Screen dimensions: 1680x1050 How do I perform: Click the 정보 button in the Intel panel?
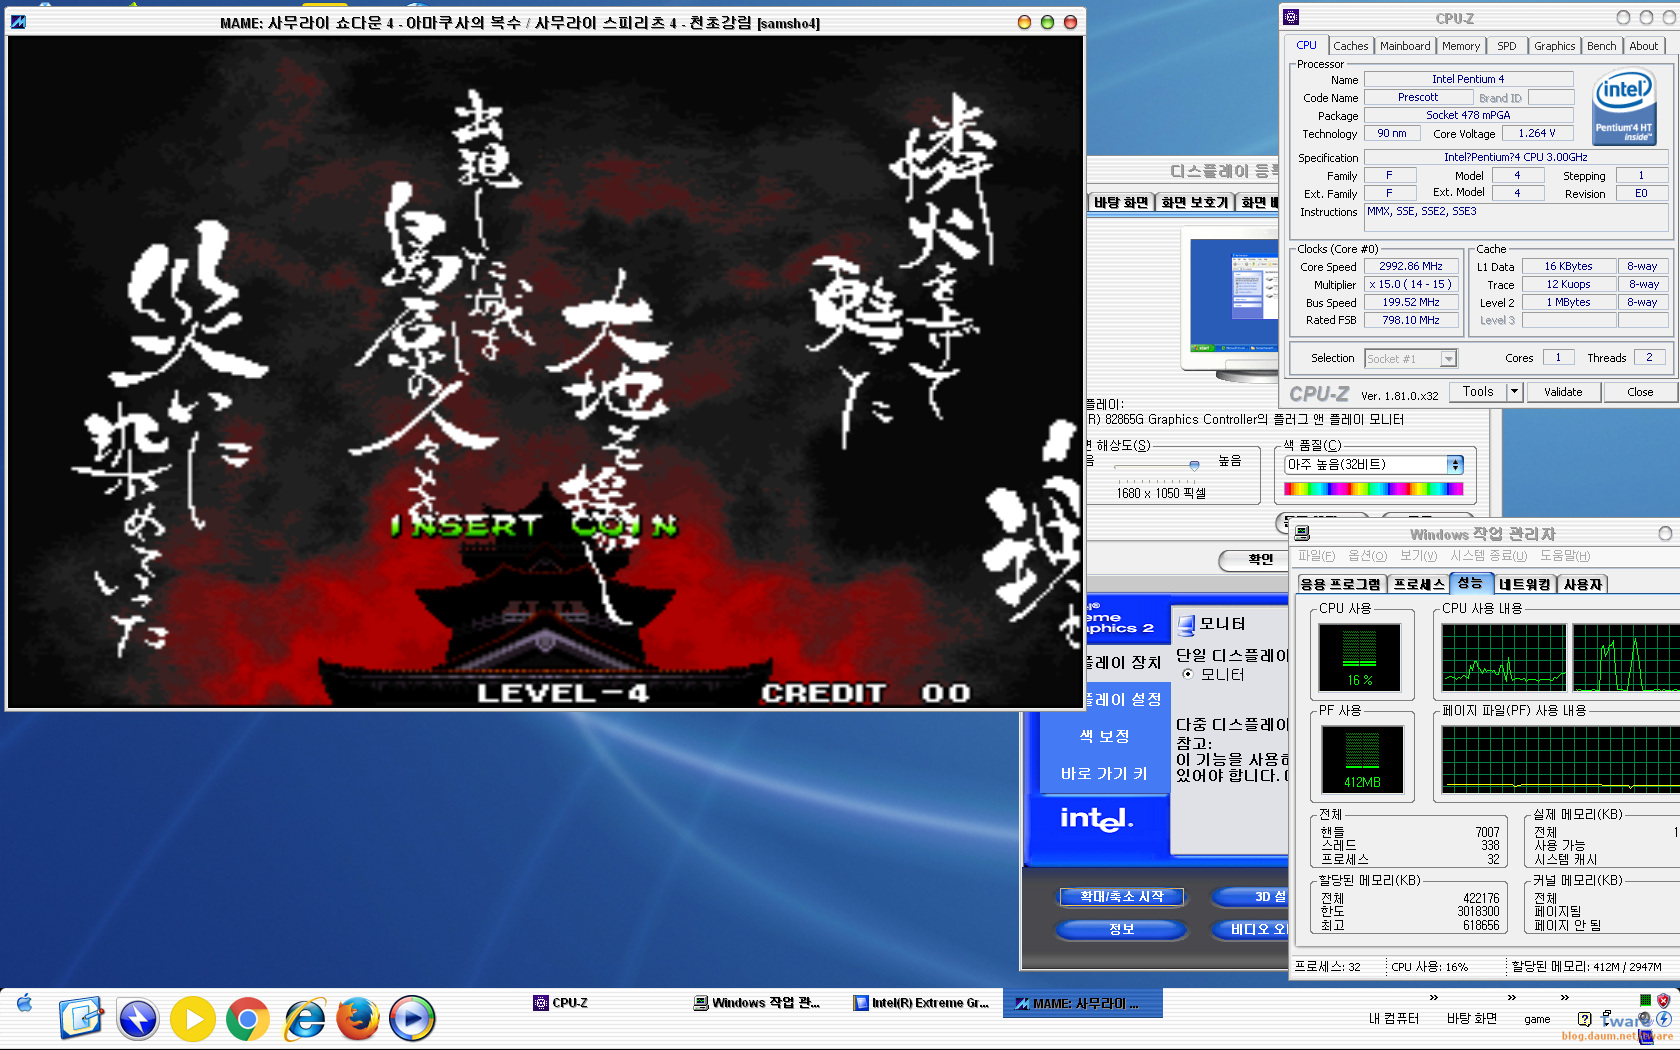click(x=1122, y=929)
